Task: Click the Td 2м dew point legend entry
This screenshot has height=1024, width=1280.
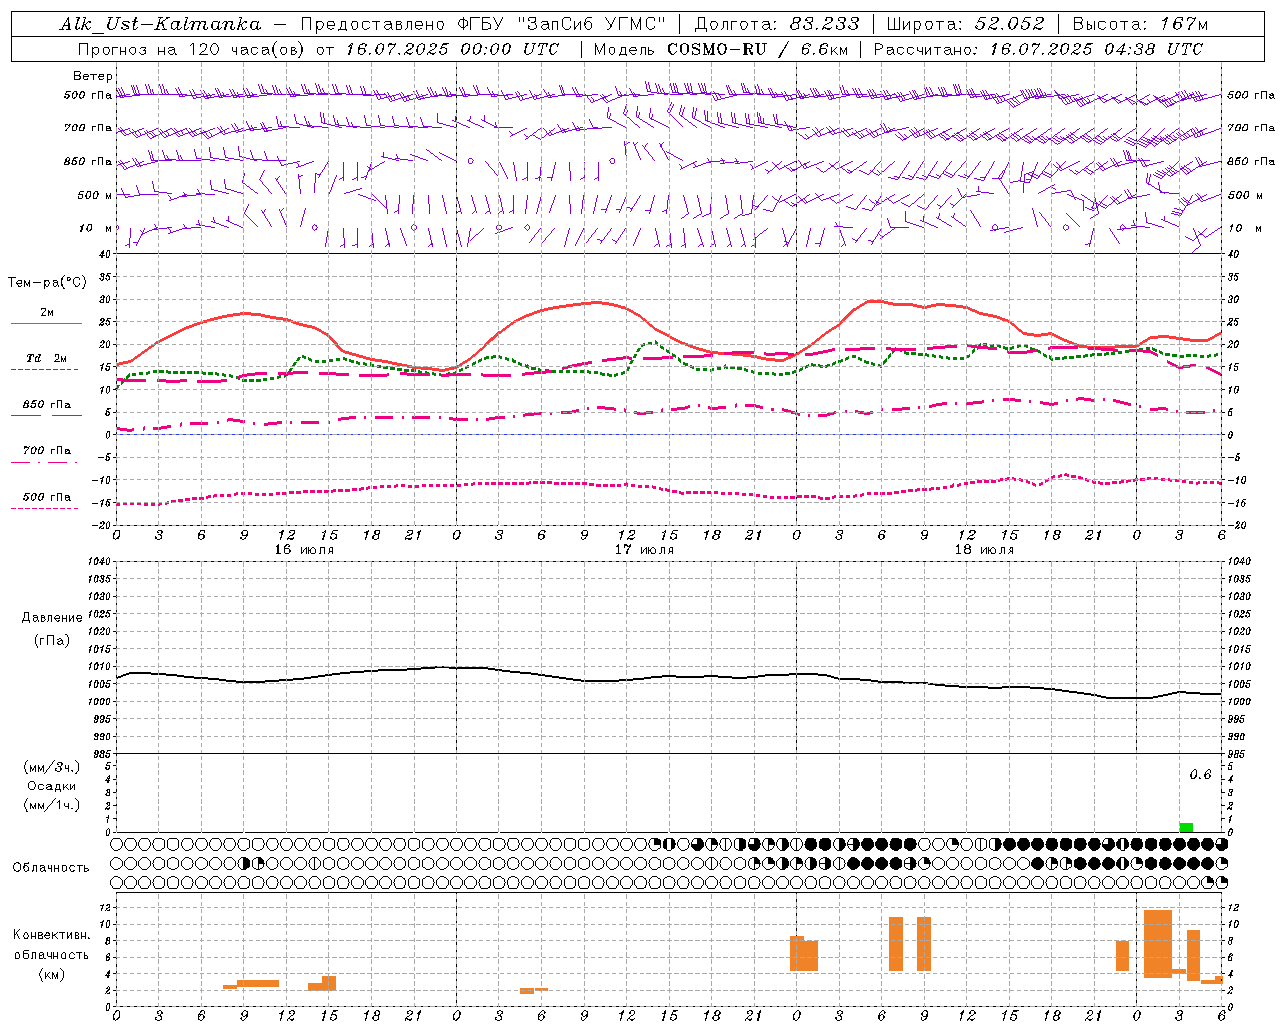Action: 47,358
